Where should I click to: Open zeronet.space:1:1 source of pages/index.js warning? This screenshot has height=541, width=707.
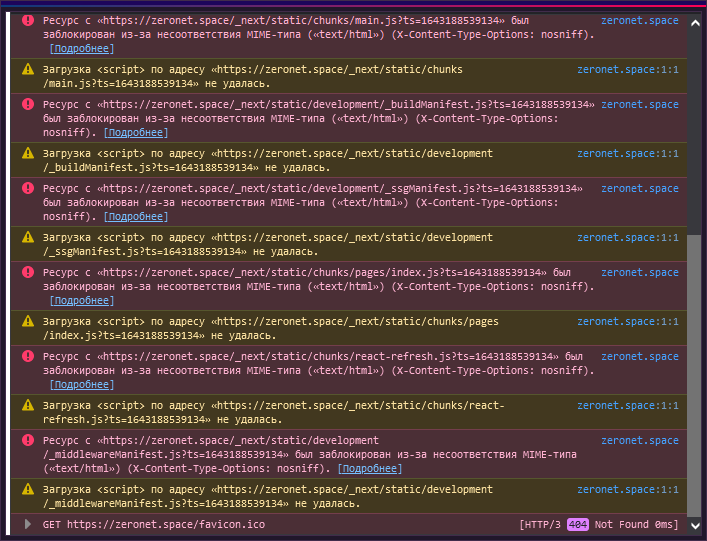pos(628,321)
